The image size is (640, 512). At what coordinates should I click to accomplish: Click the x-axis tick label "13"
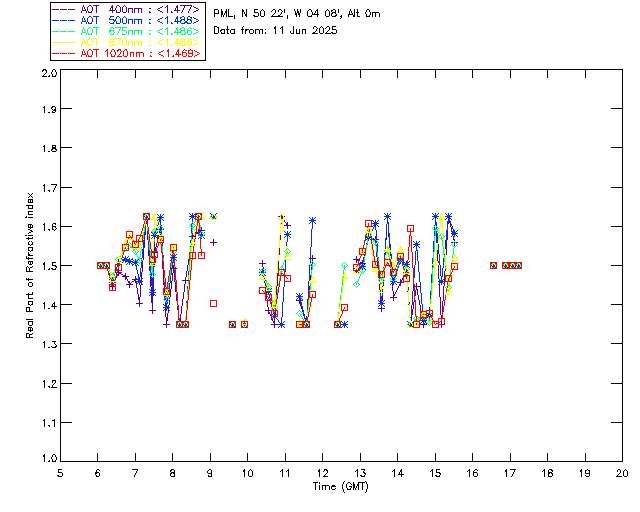pyautogui.click(x=360, y=473)
